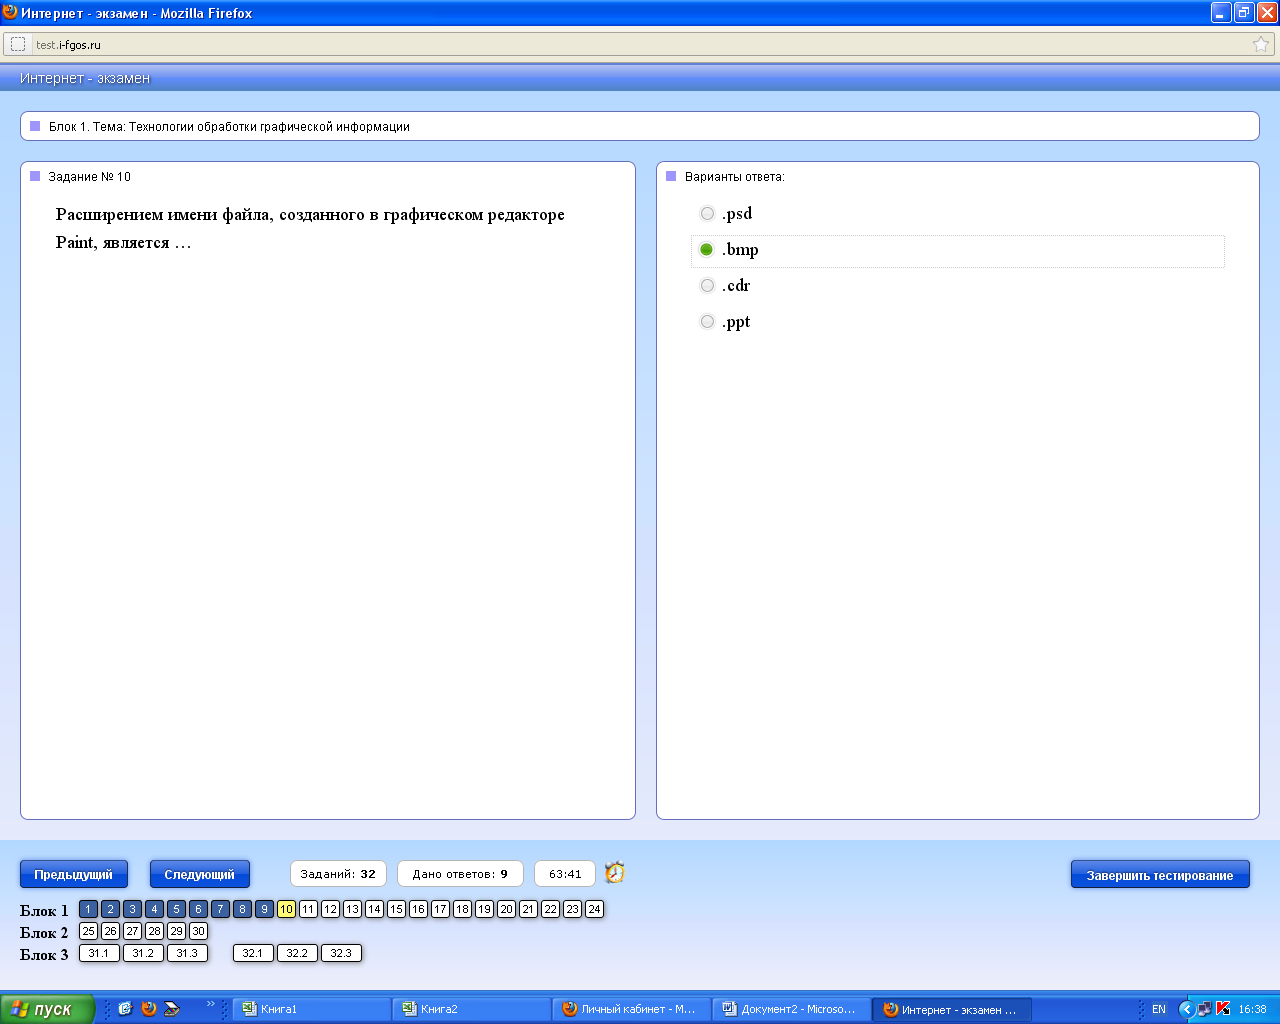Jump to question 3 in Блок 1
The height and width of the screenshot is (1024, 1280).
coord(132,909)
